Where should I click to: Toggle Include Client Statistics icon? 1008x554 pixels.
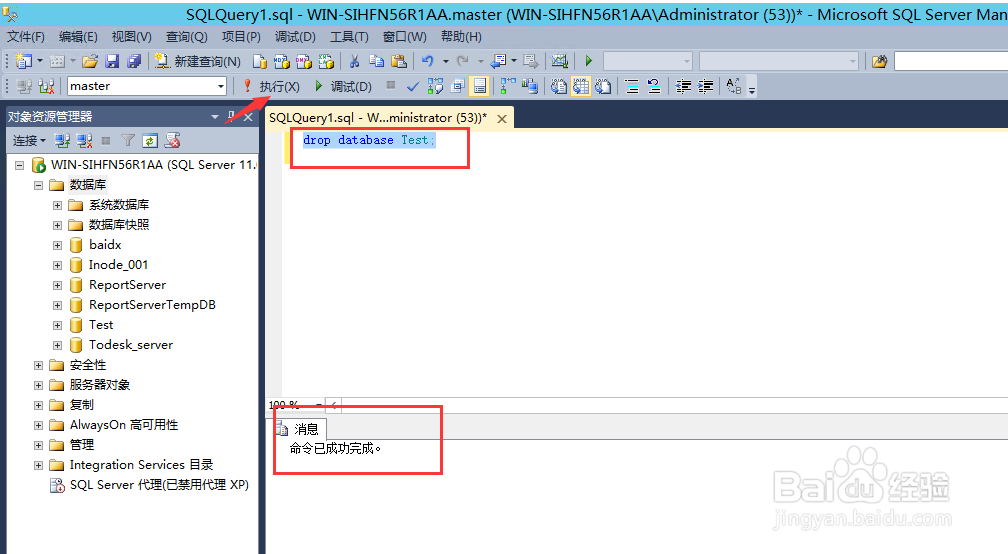tap(530, 86)
